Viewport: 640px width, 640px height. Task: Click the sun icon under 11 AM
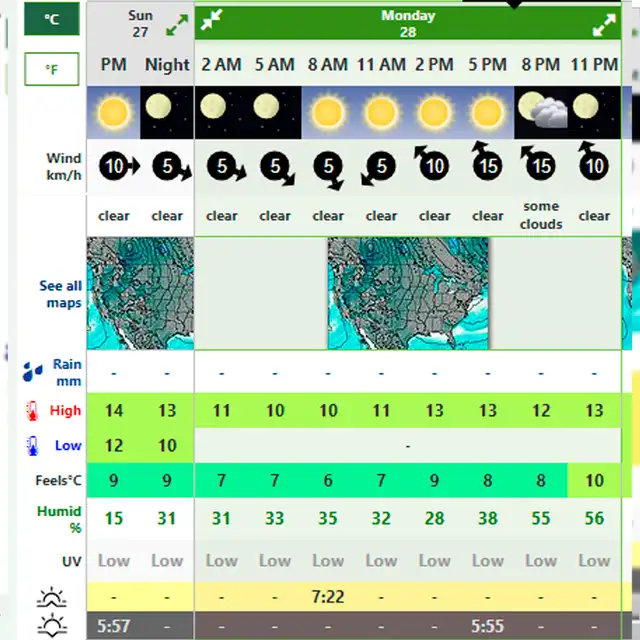381,113
